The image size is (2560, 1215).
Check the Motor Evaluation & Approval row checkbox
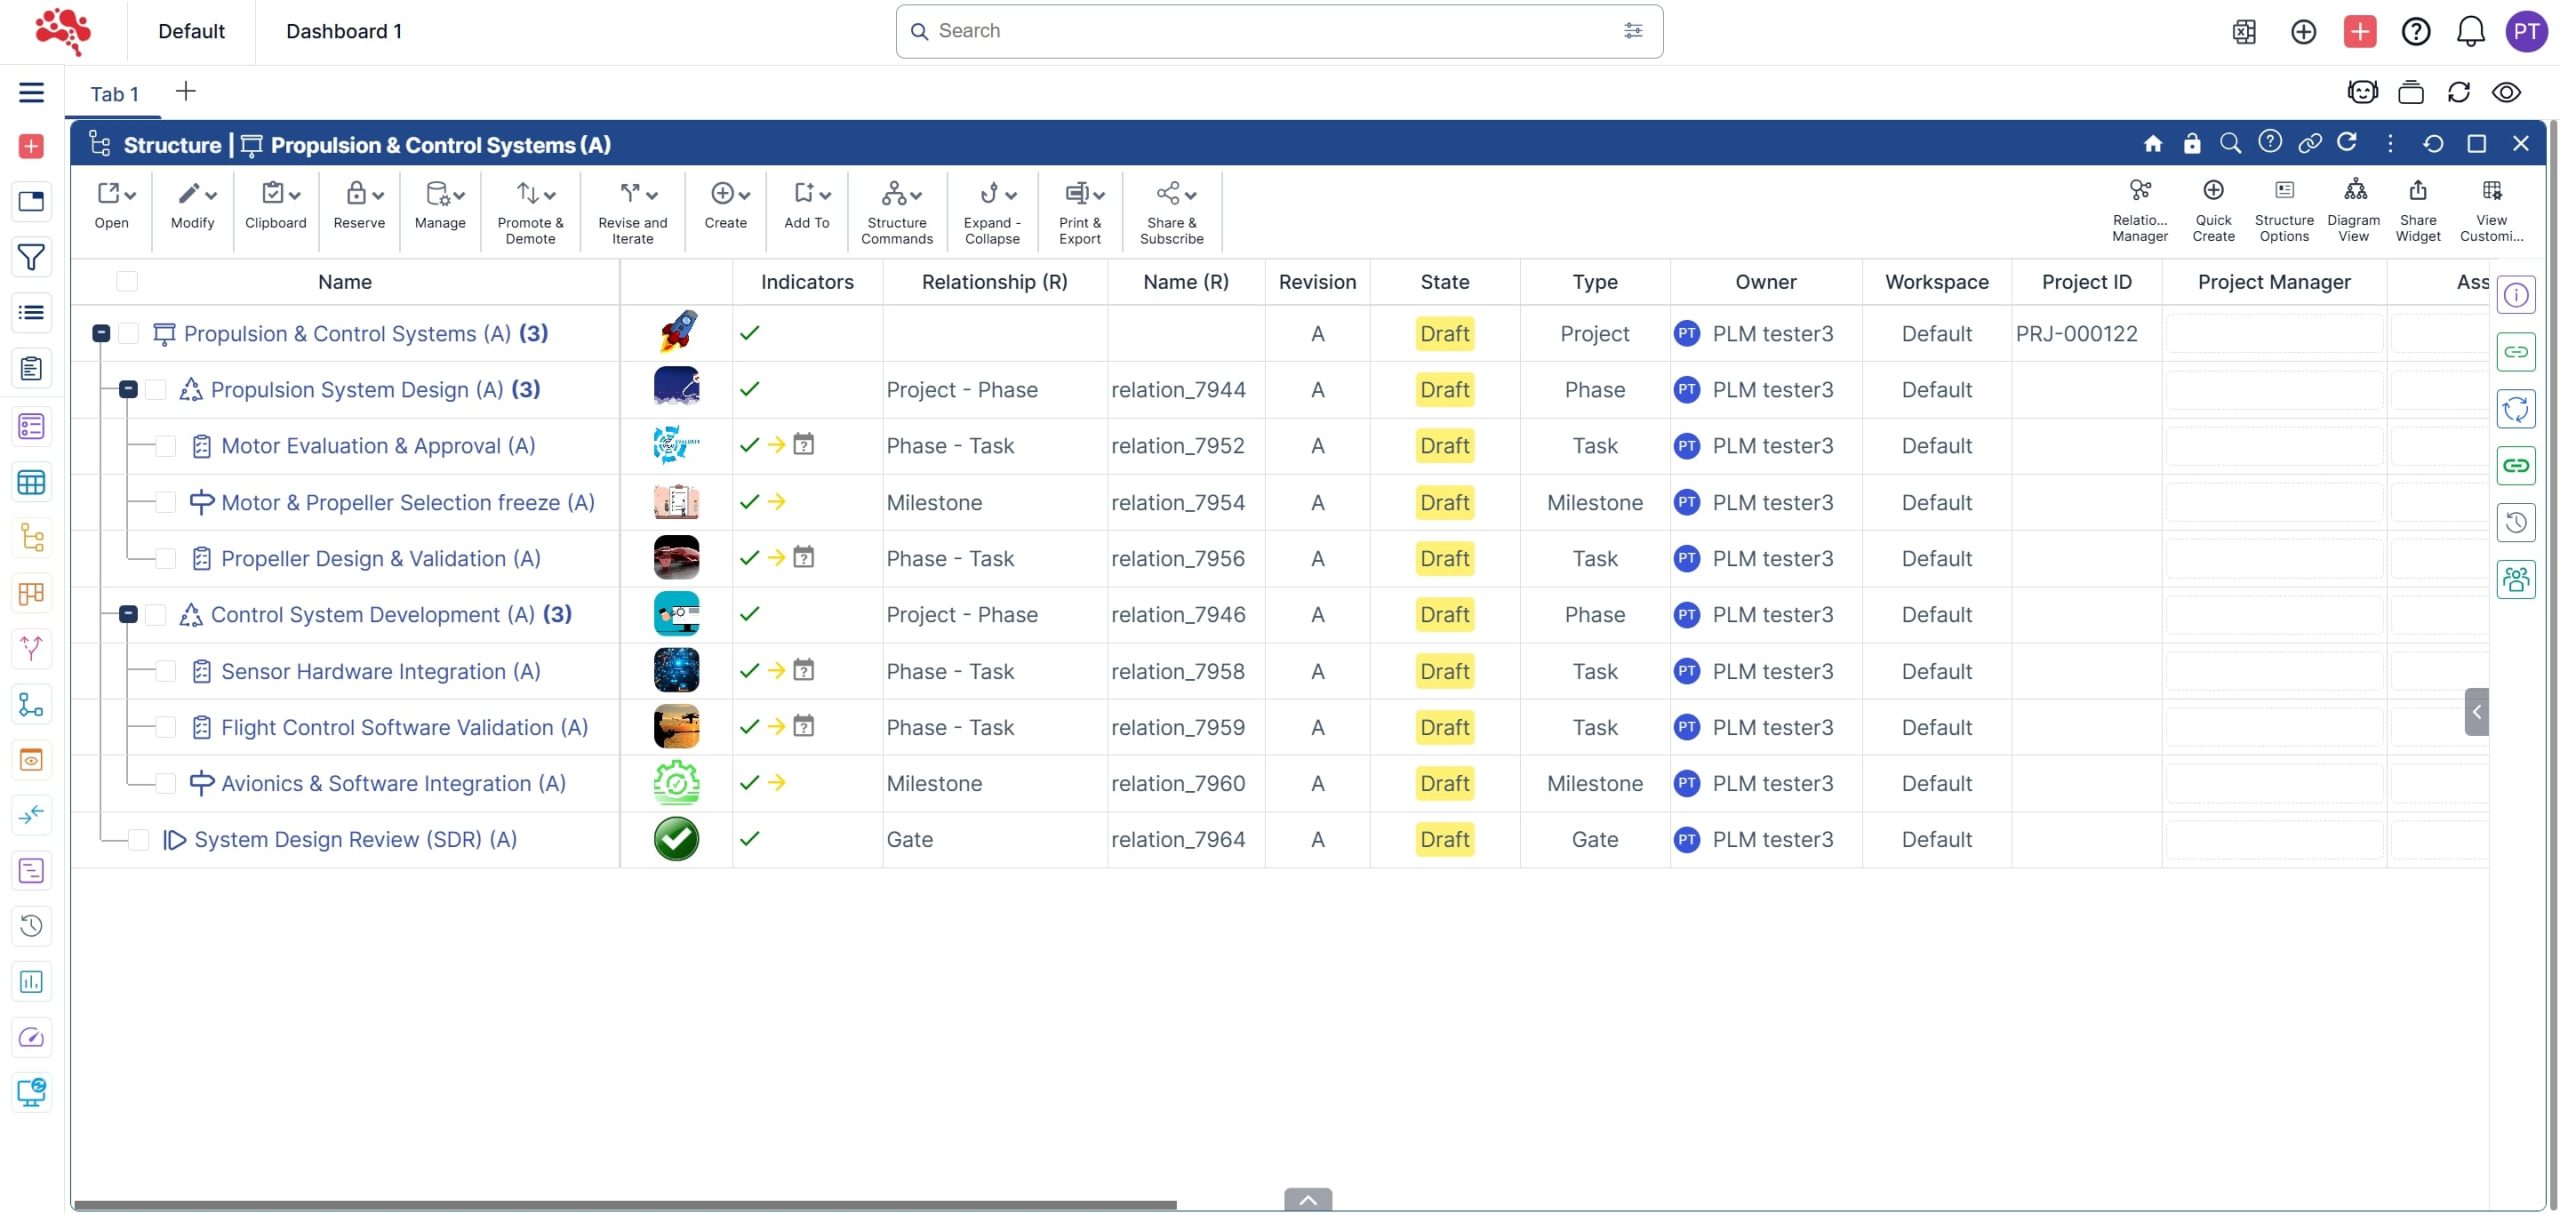[166, 446]
